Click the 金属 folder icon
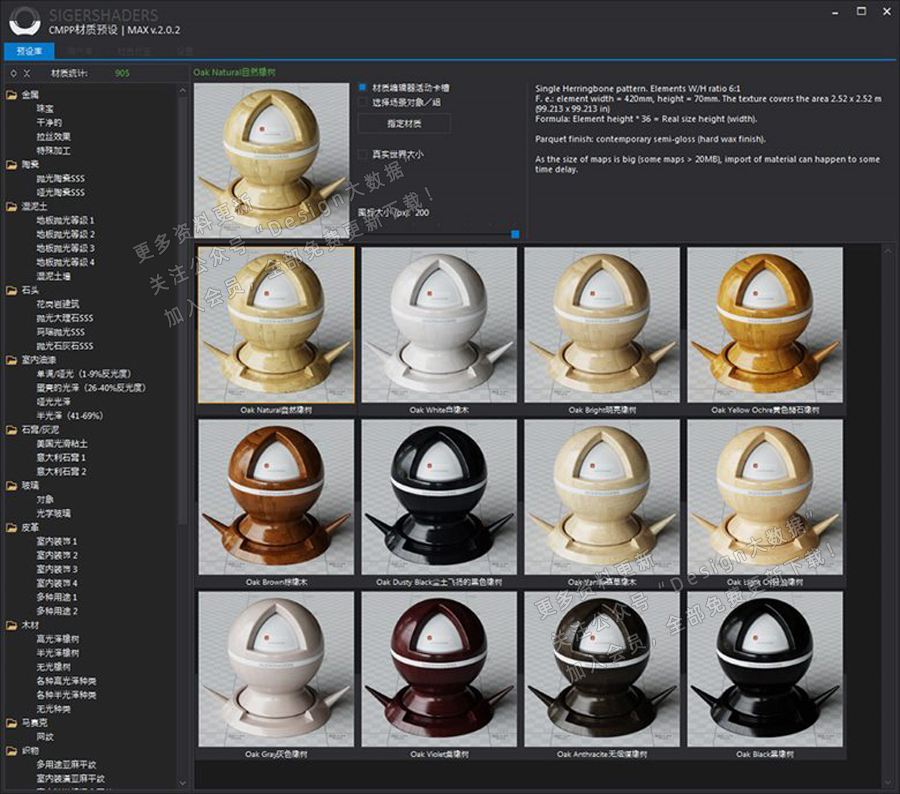The width and height of the screenshot is (900, 794). (12, 95)
